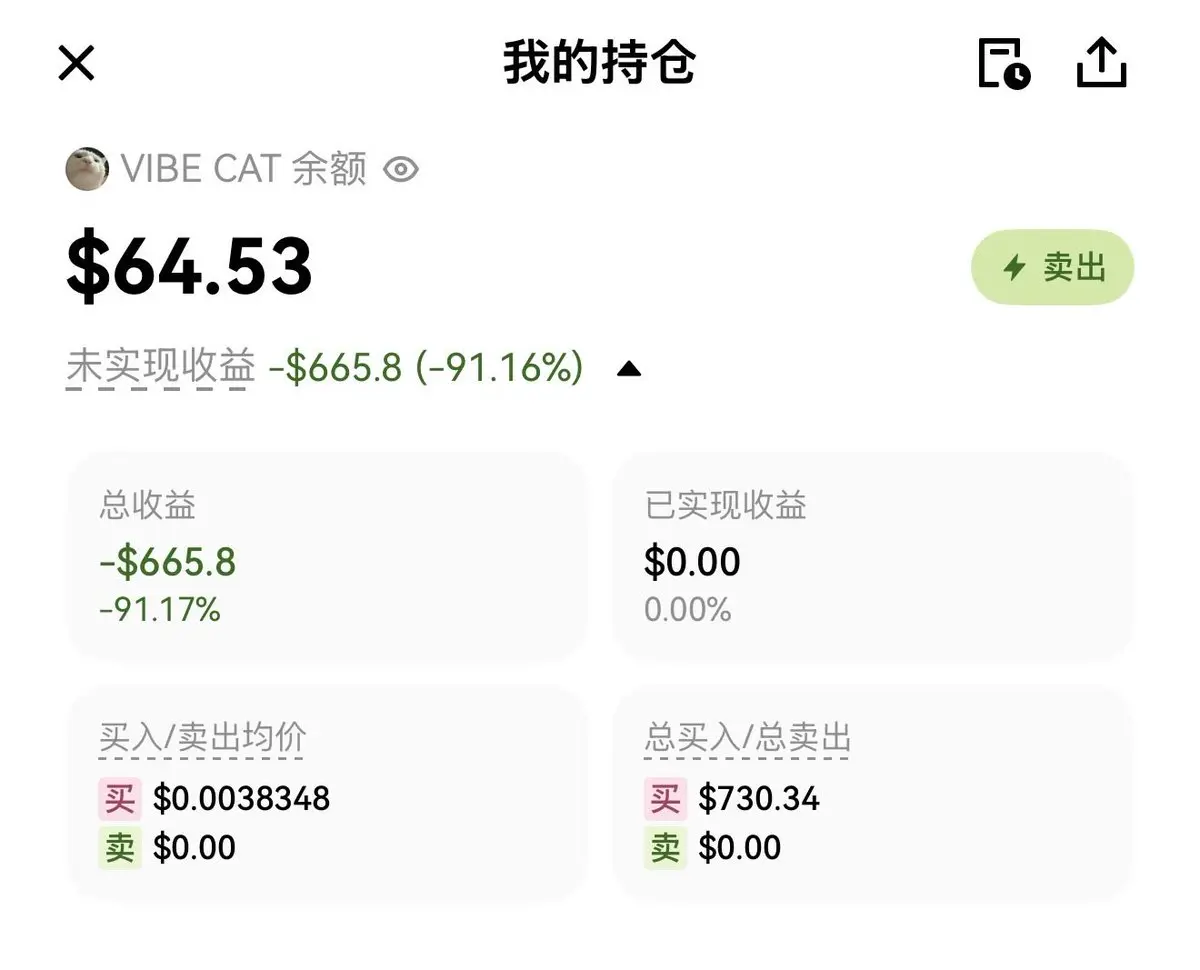The image size is (1200, 970).
Task: Collapse details with the black triangle arrow
Action: pyautogui.click(x=628, y=369)
